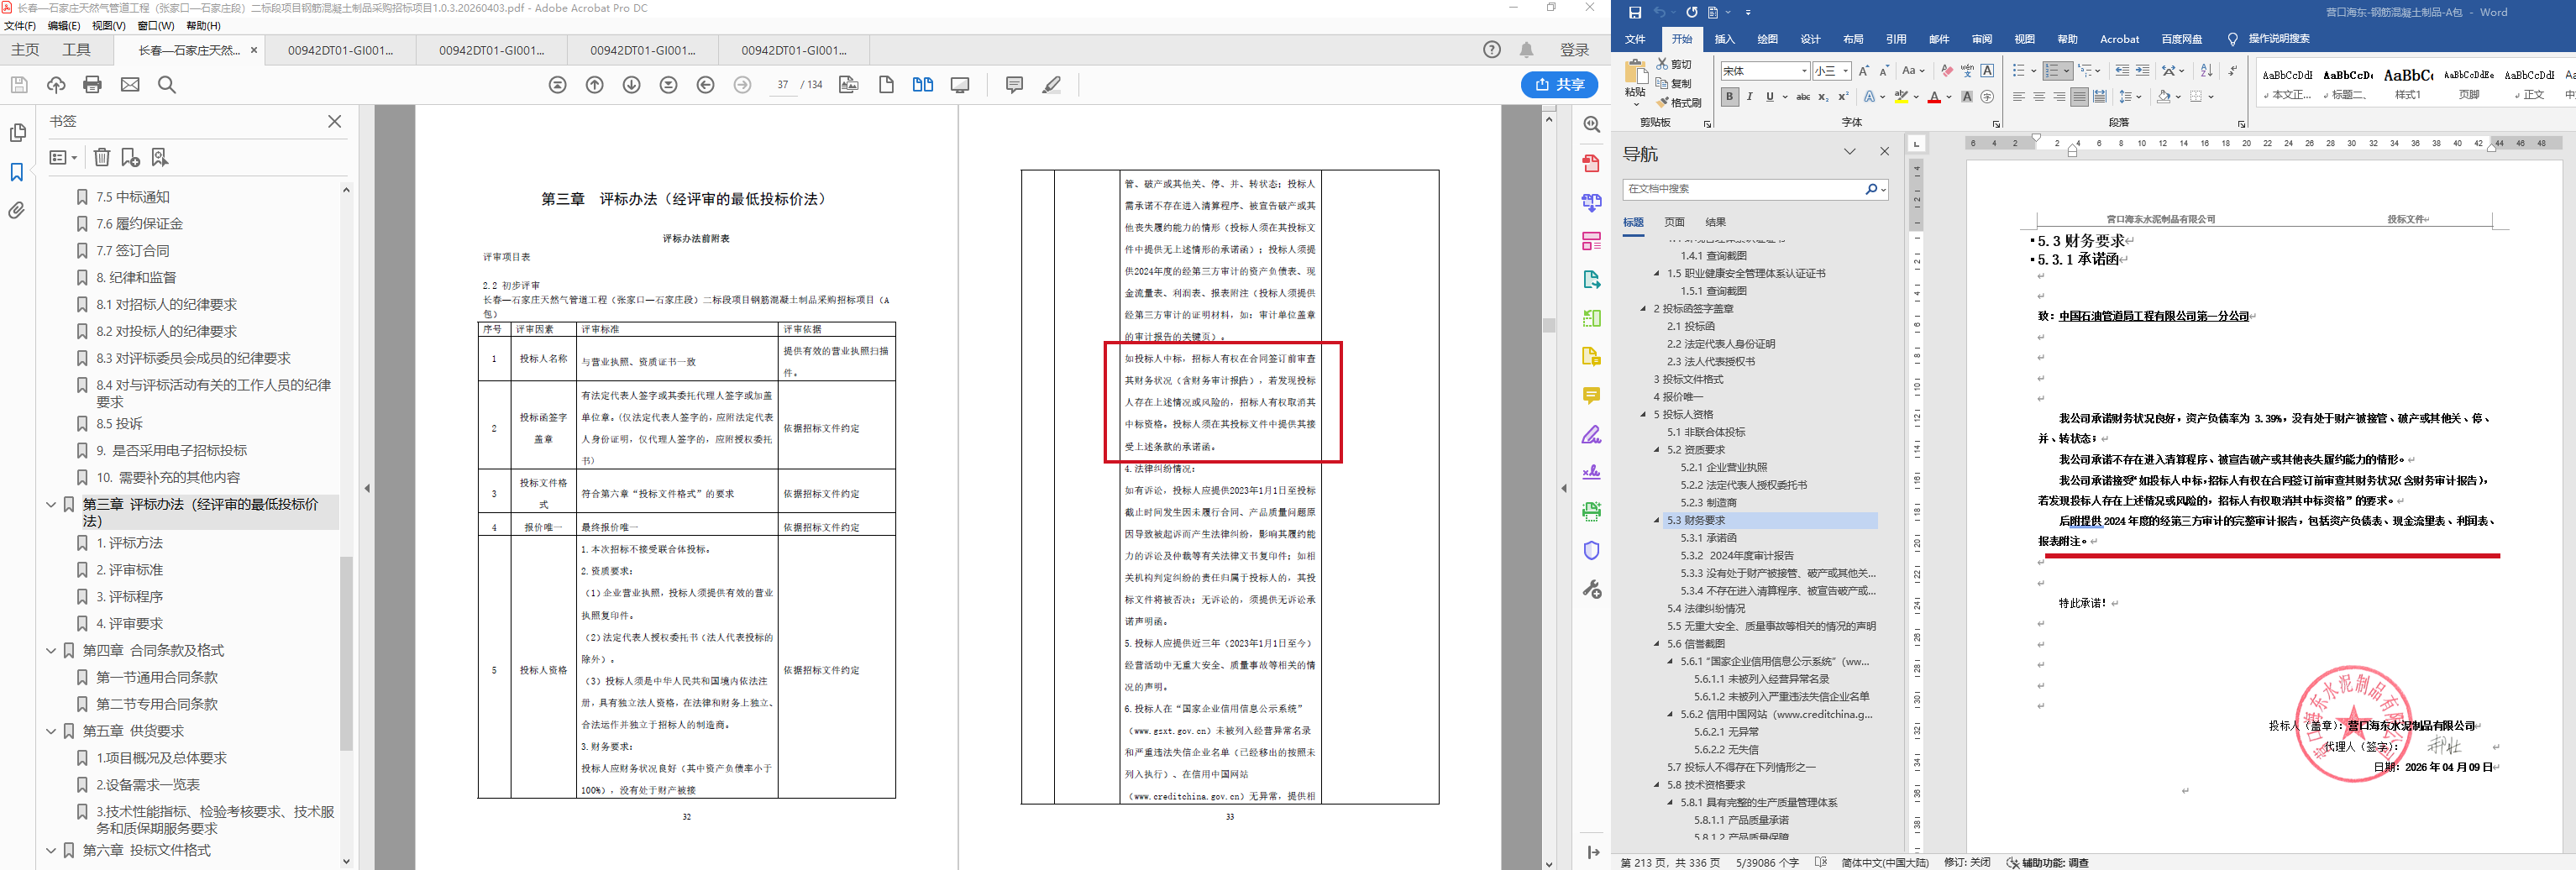Go to previous page arrow in Acrobat
Screen dimensions: 2576x870
(x=595, y=85)
